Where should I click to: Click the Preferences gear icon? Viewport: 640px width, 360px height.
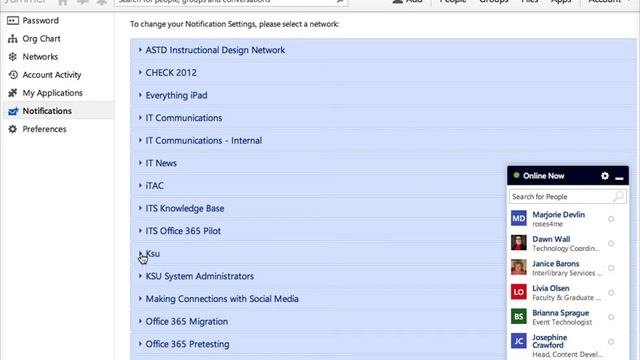(x=13, y=129)
